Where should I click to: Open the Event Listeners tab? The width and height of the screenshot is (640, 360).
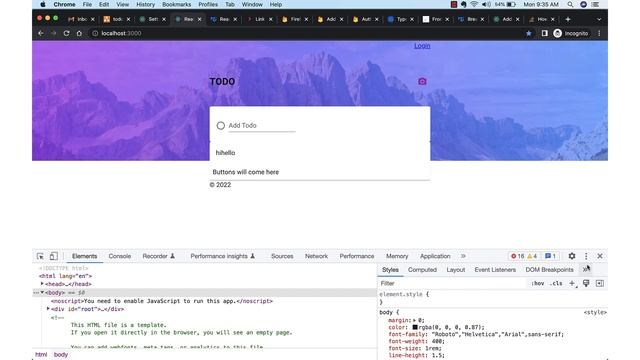pyautogui.click(x=495, y=270)
